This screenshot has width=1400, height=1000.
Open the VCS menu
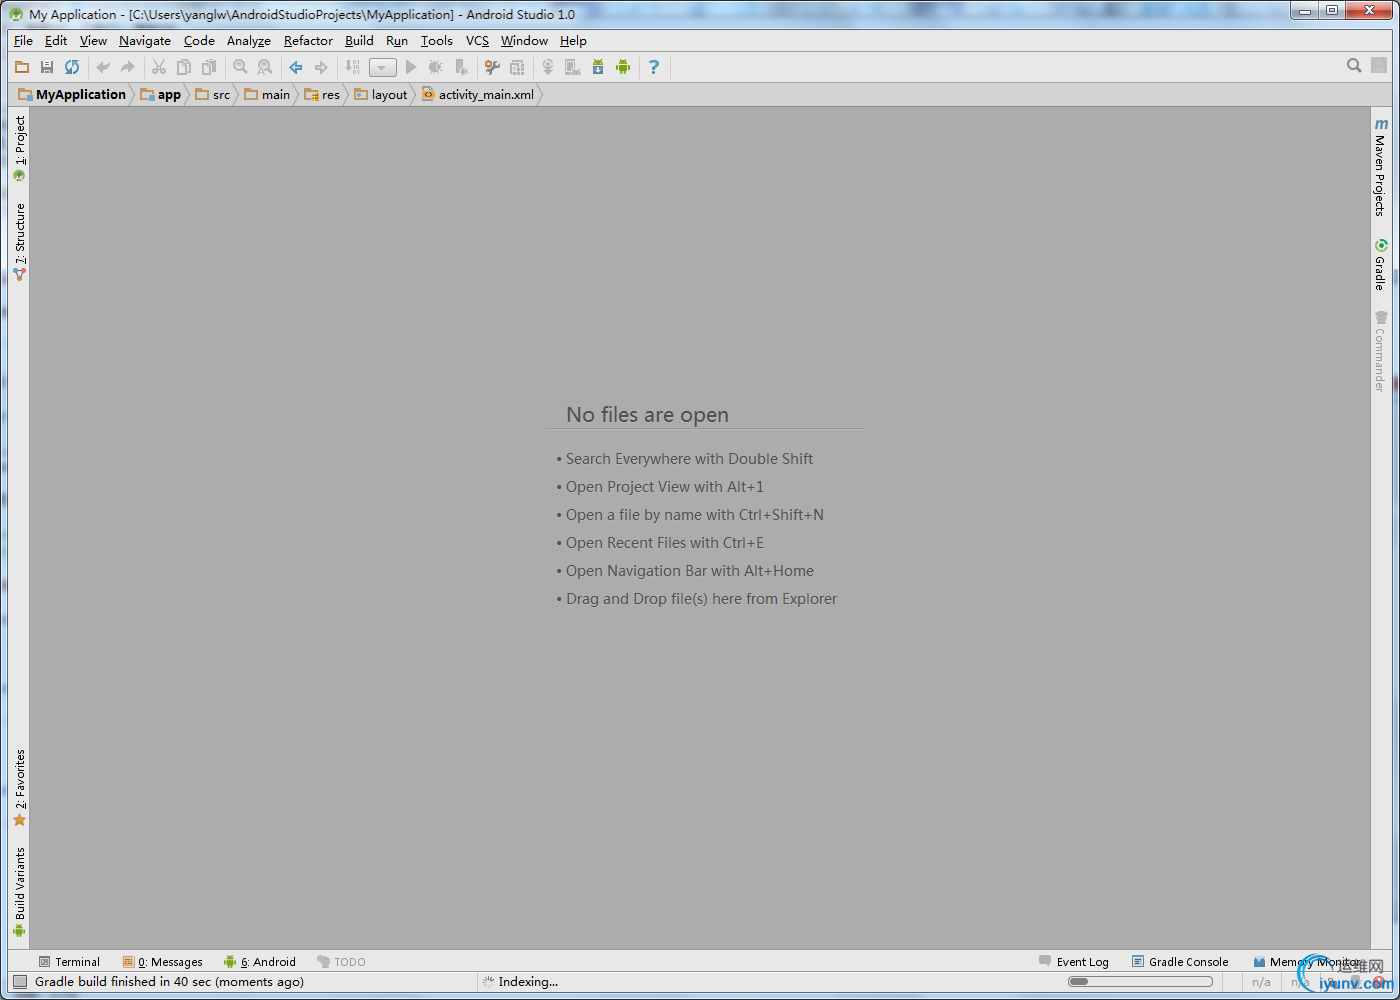(477, 41)
